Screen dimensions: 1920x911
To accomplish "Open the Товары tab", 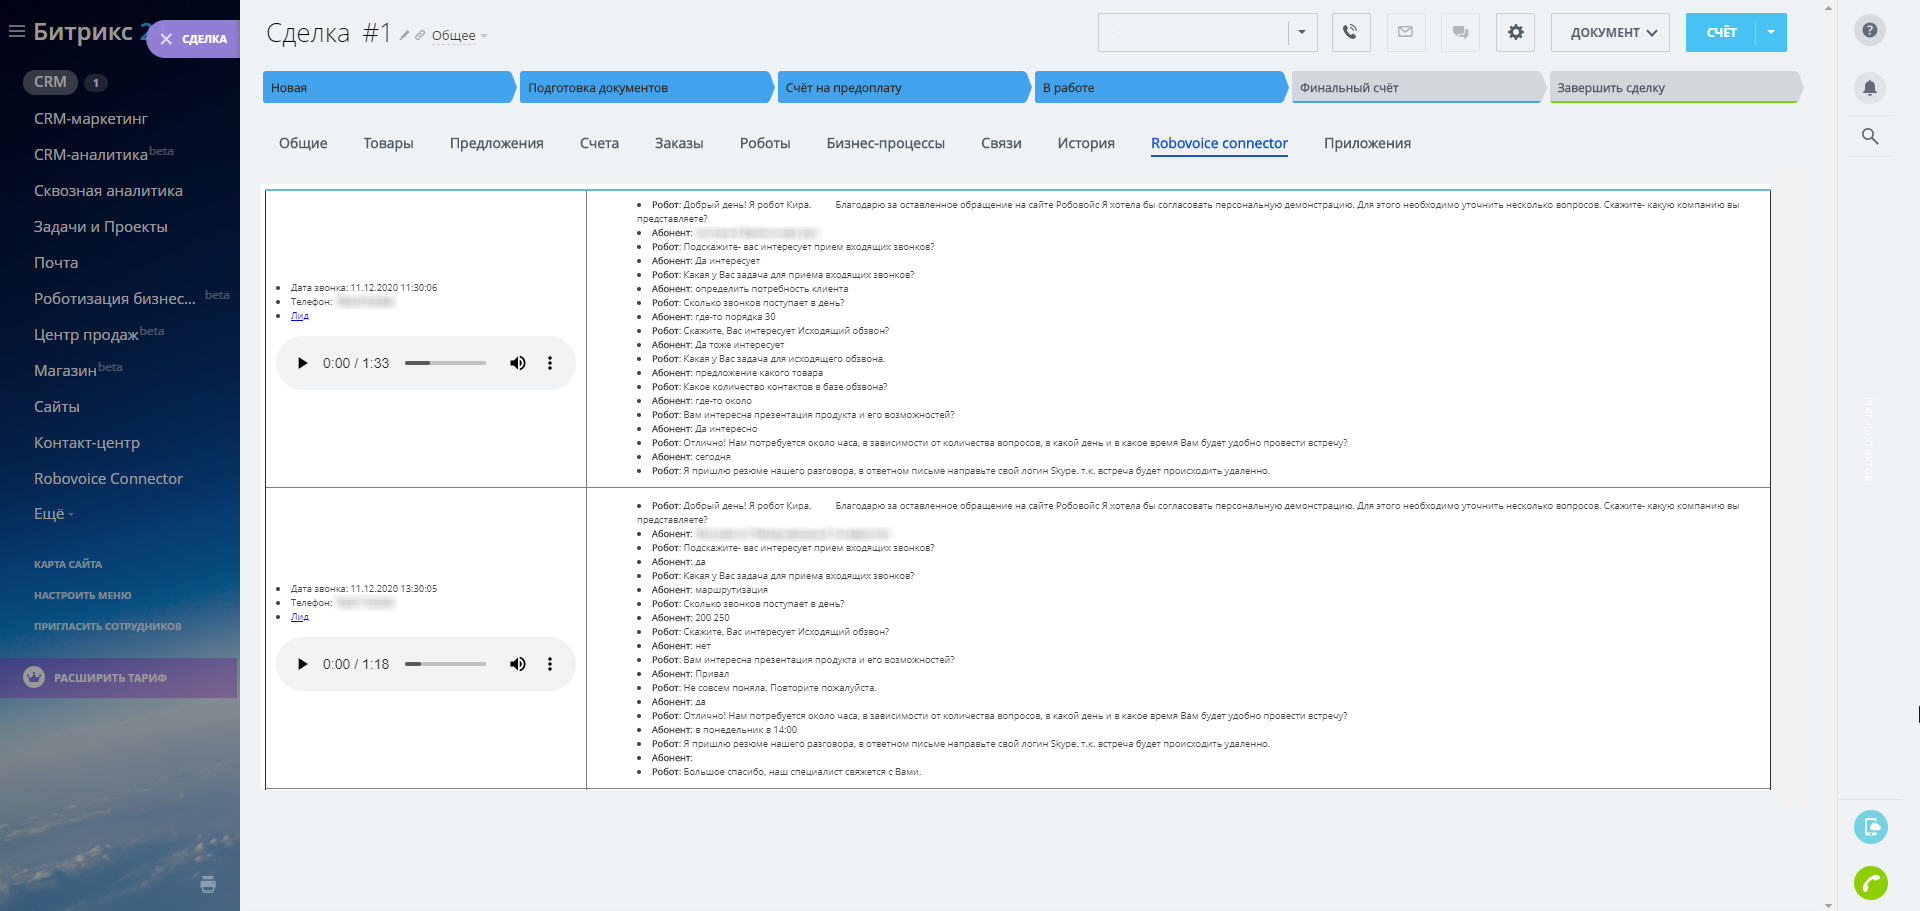I will tap(388, 143).
